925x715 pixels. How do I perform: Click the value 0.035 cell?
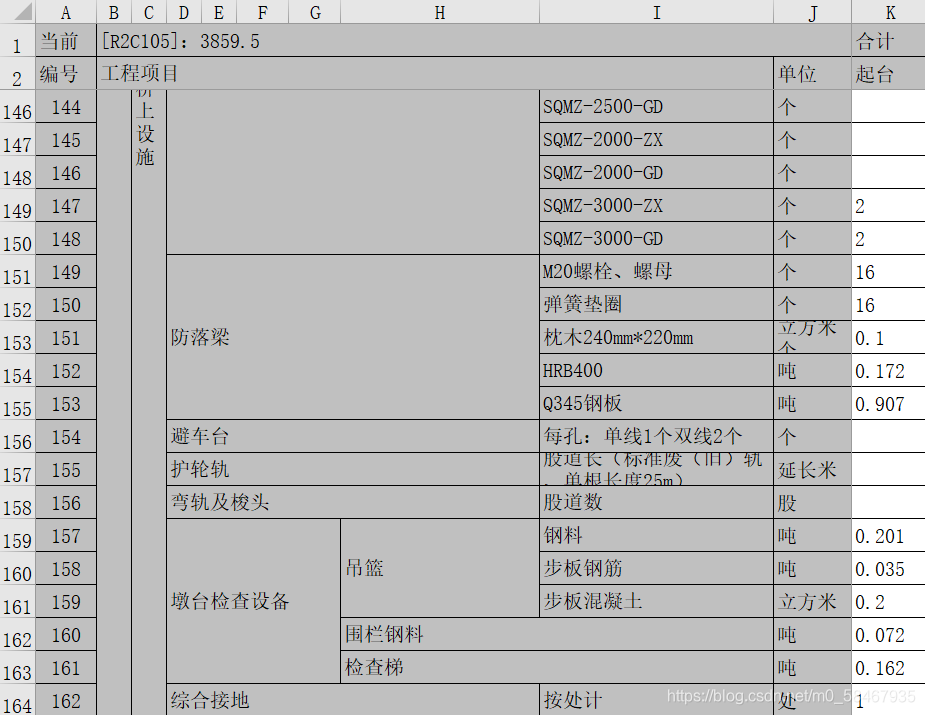(888, 569)
